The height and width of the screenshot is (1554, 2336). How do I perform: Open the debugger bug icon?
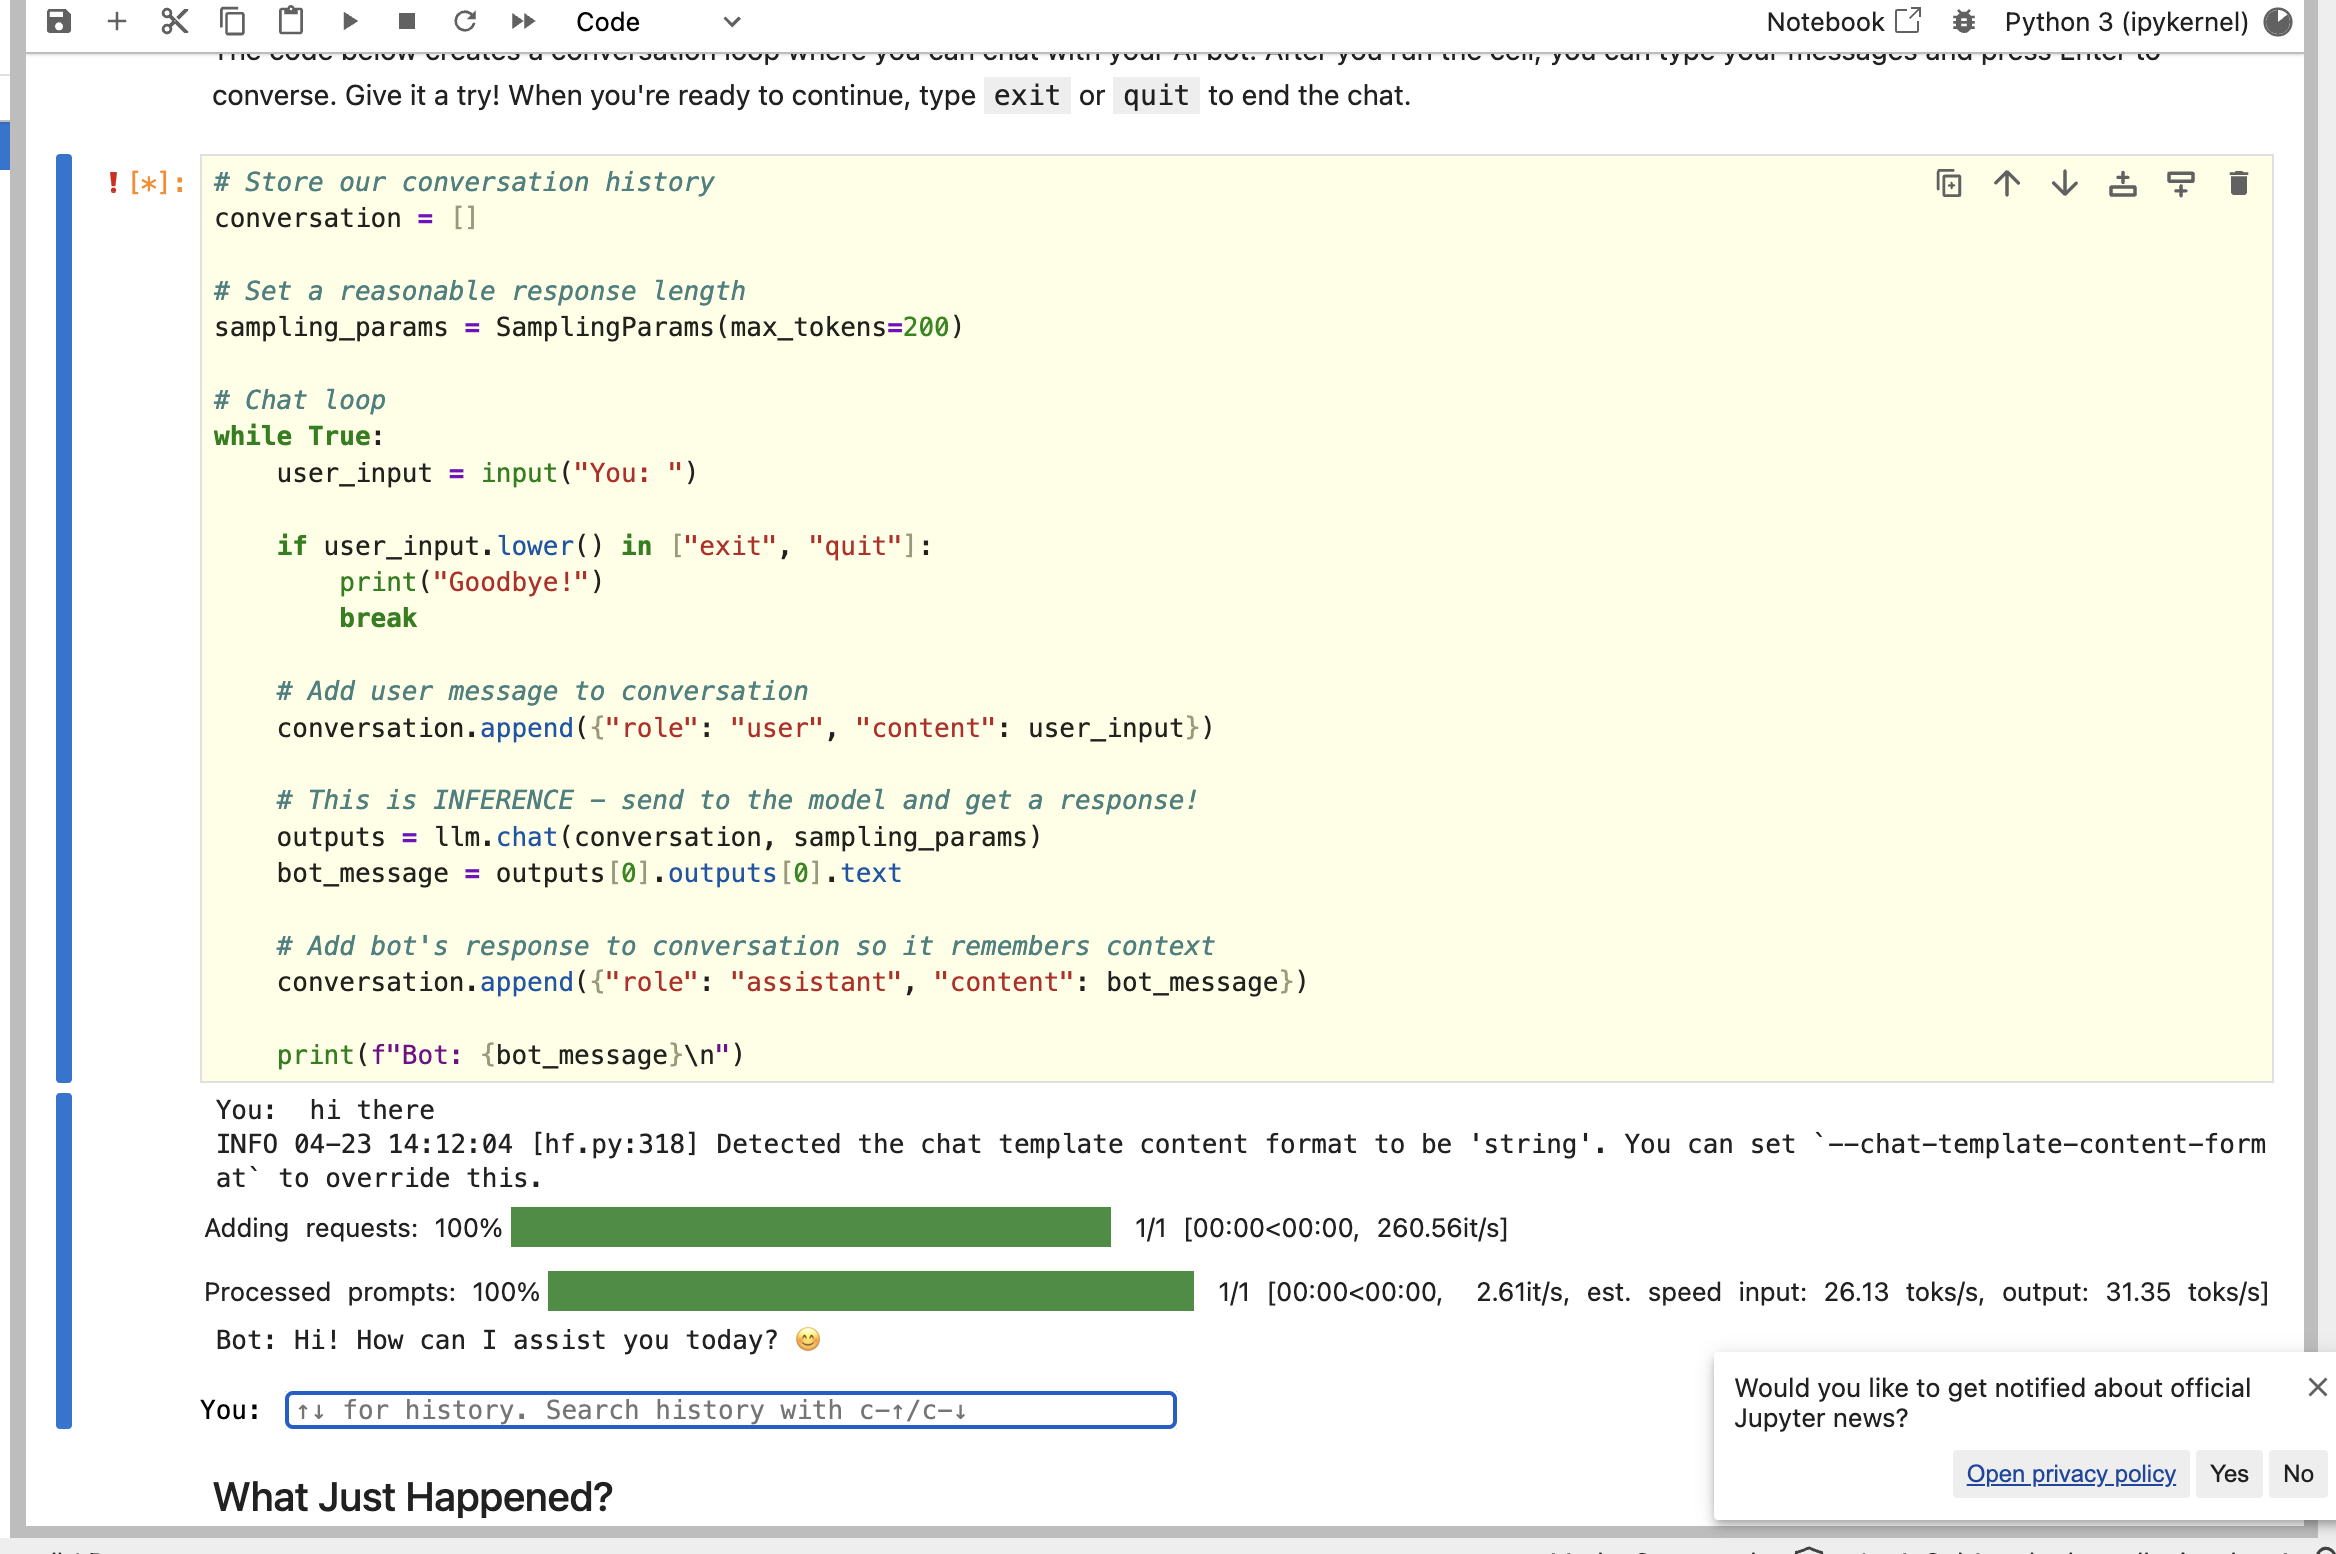click(1964, 21)
